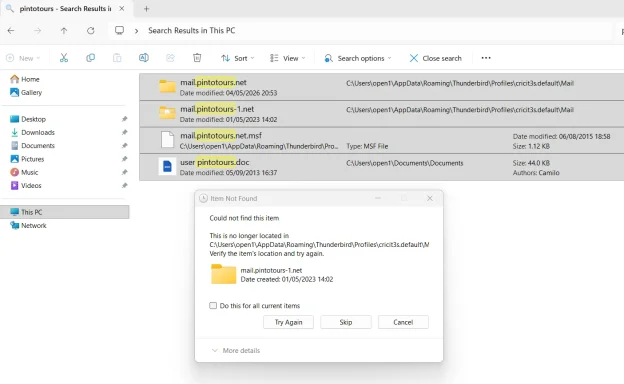Unpin Music using its pin icon
This screenshot has height=384, width=624.
125,172
